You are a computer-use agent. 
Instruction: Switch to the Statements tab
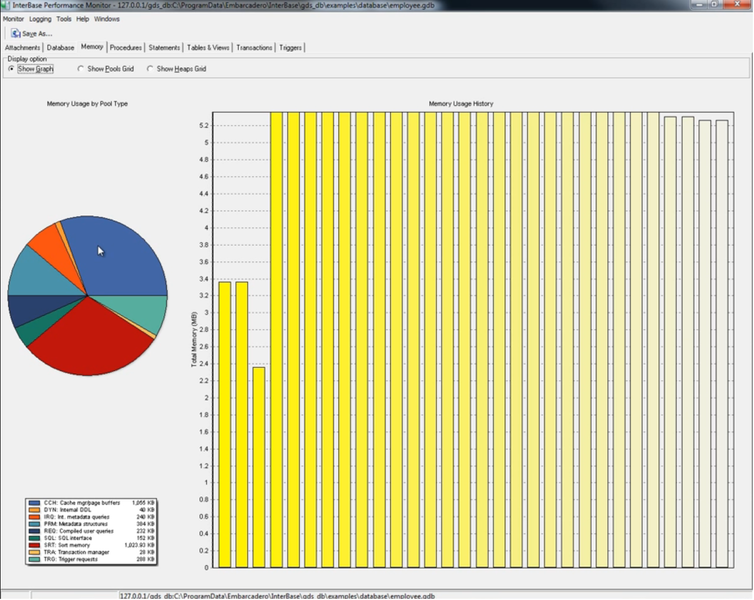coord(164,48)
